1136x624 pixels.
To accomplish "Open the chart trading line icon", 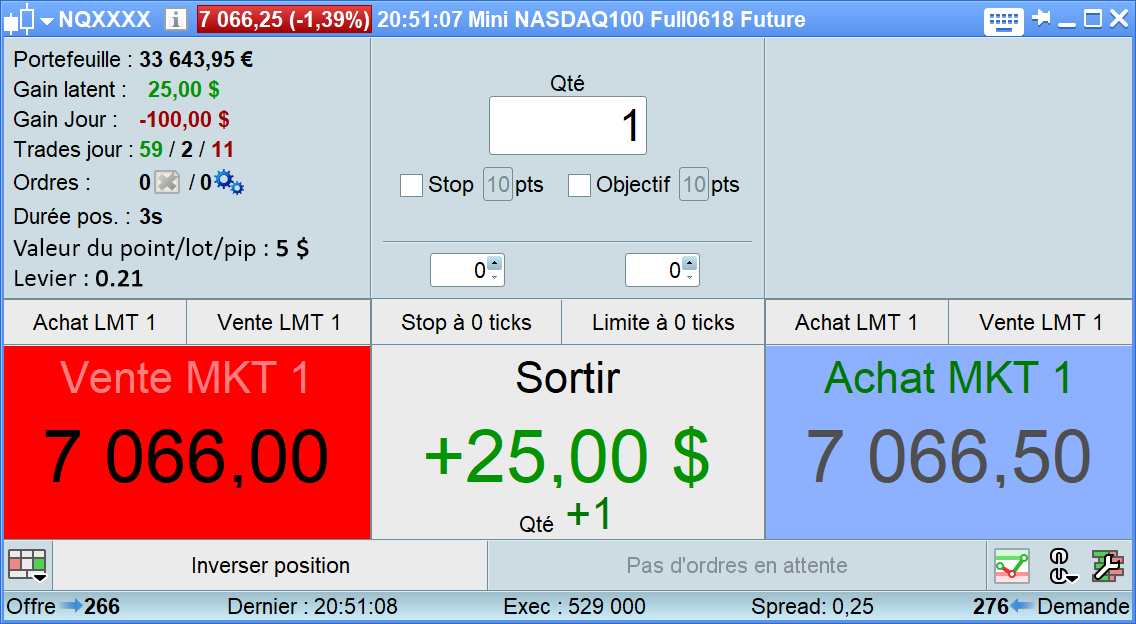I will [x=1012, y=566].
